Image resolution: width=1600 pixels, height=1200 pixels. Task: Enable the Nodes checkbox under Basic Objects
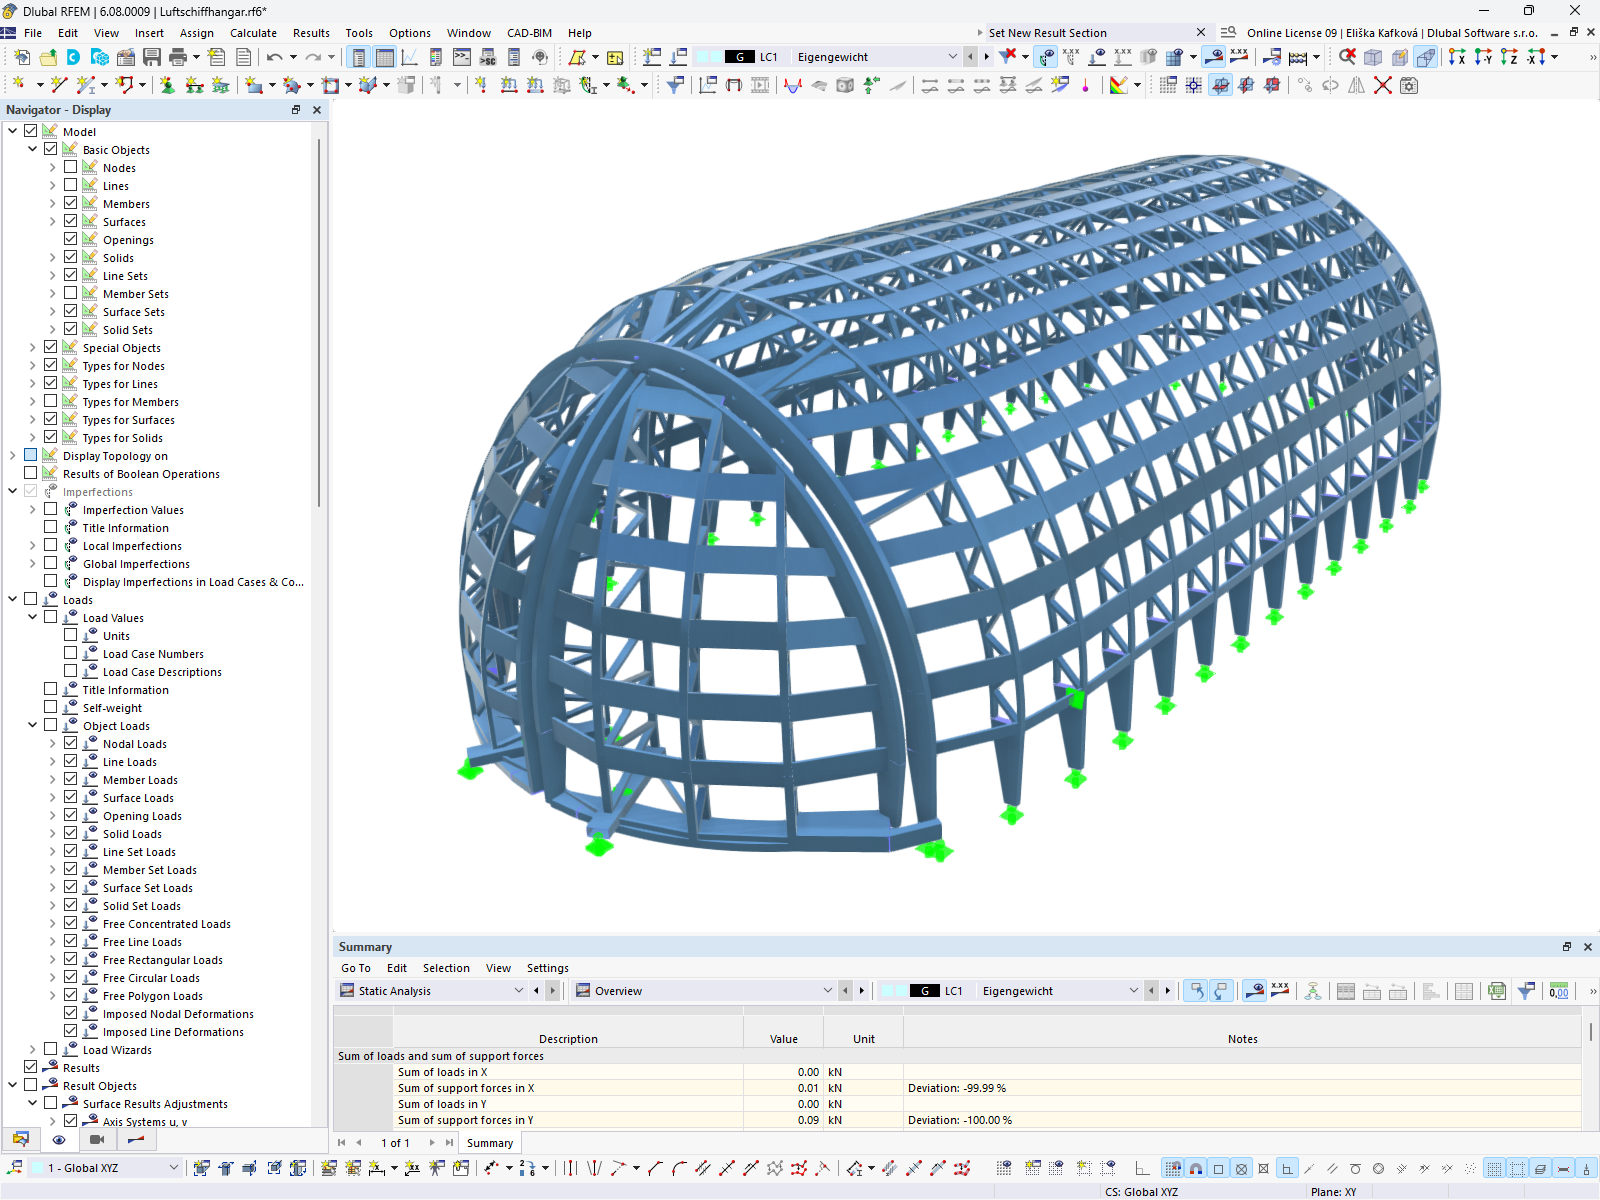click(70, 167)
